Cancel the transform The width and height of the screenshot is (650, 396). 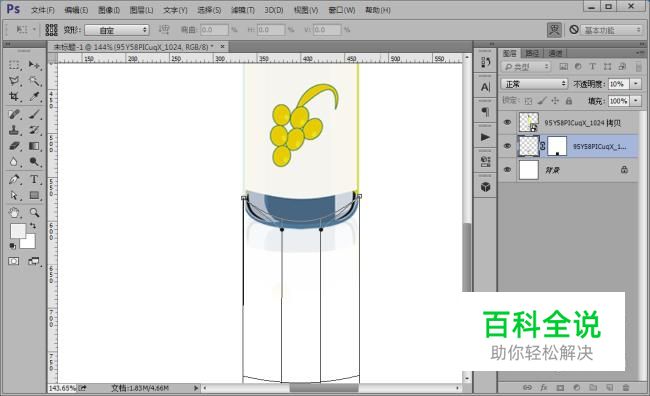click(x=574, y=29)
